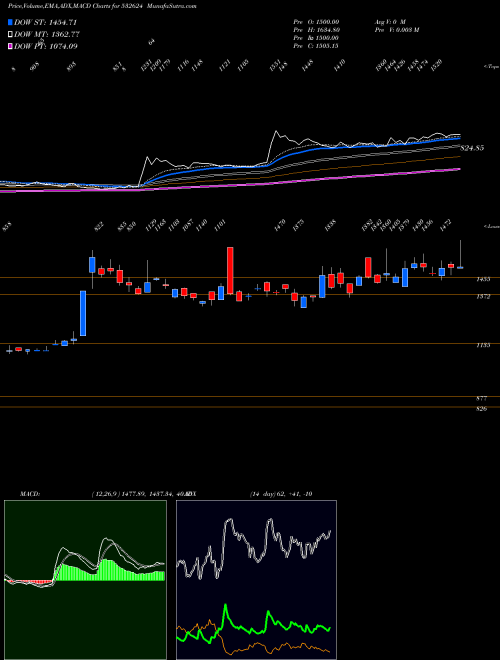Click the tallest red candlestick
Image resolution: width=500 pixels, height=660 pixels.
(x=230, y=271)
